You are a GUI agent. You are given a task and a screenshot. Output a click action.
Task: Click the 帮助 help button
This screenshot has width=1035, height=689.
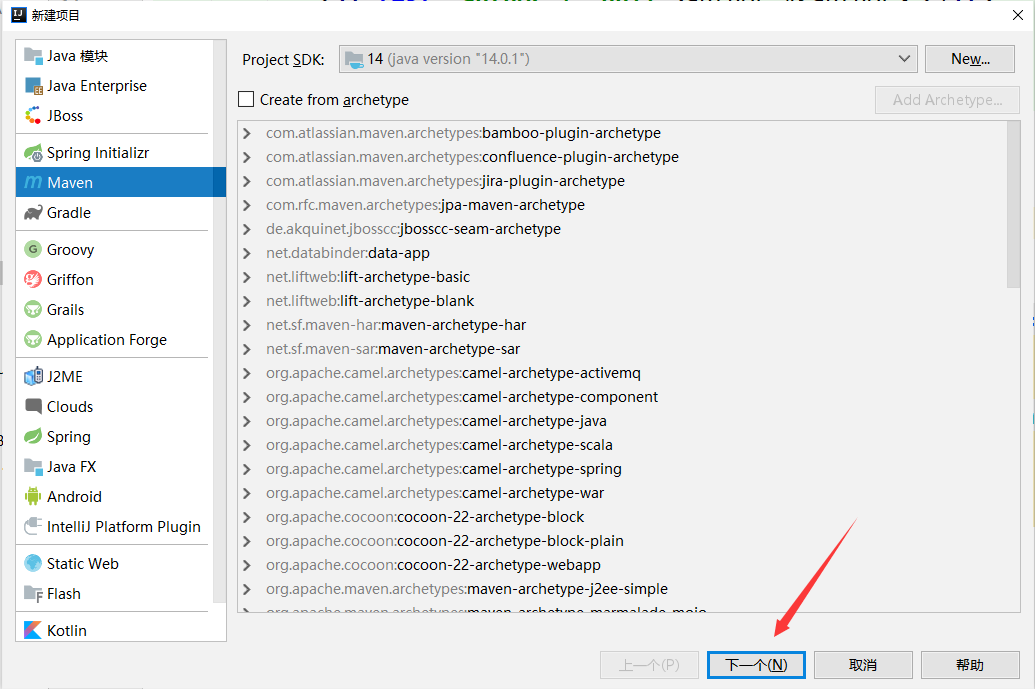pos(970,665)
